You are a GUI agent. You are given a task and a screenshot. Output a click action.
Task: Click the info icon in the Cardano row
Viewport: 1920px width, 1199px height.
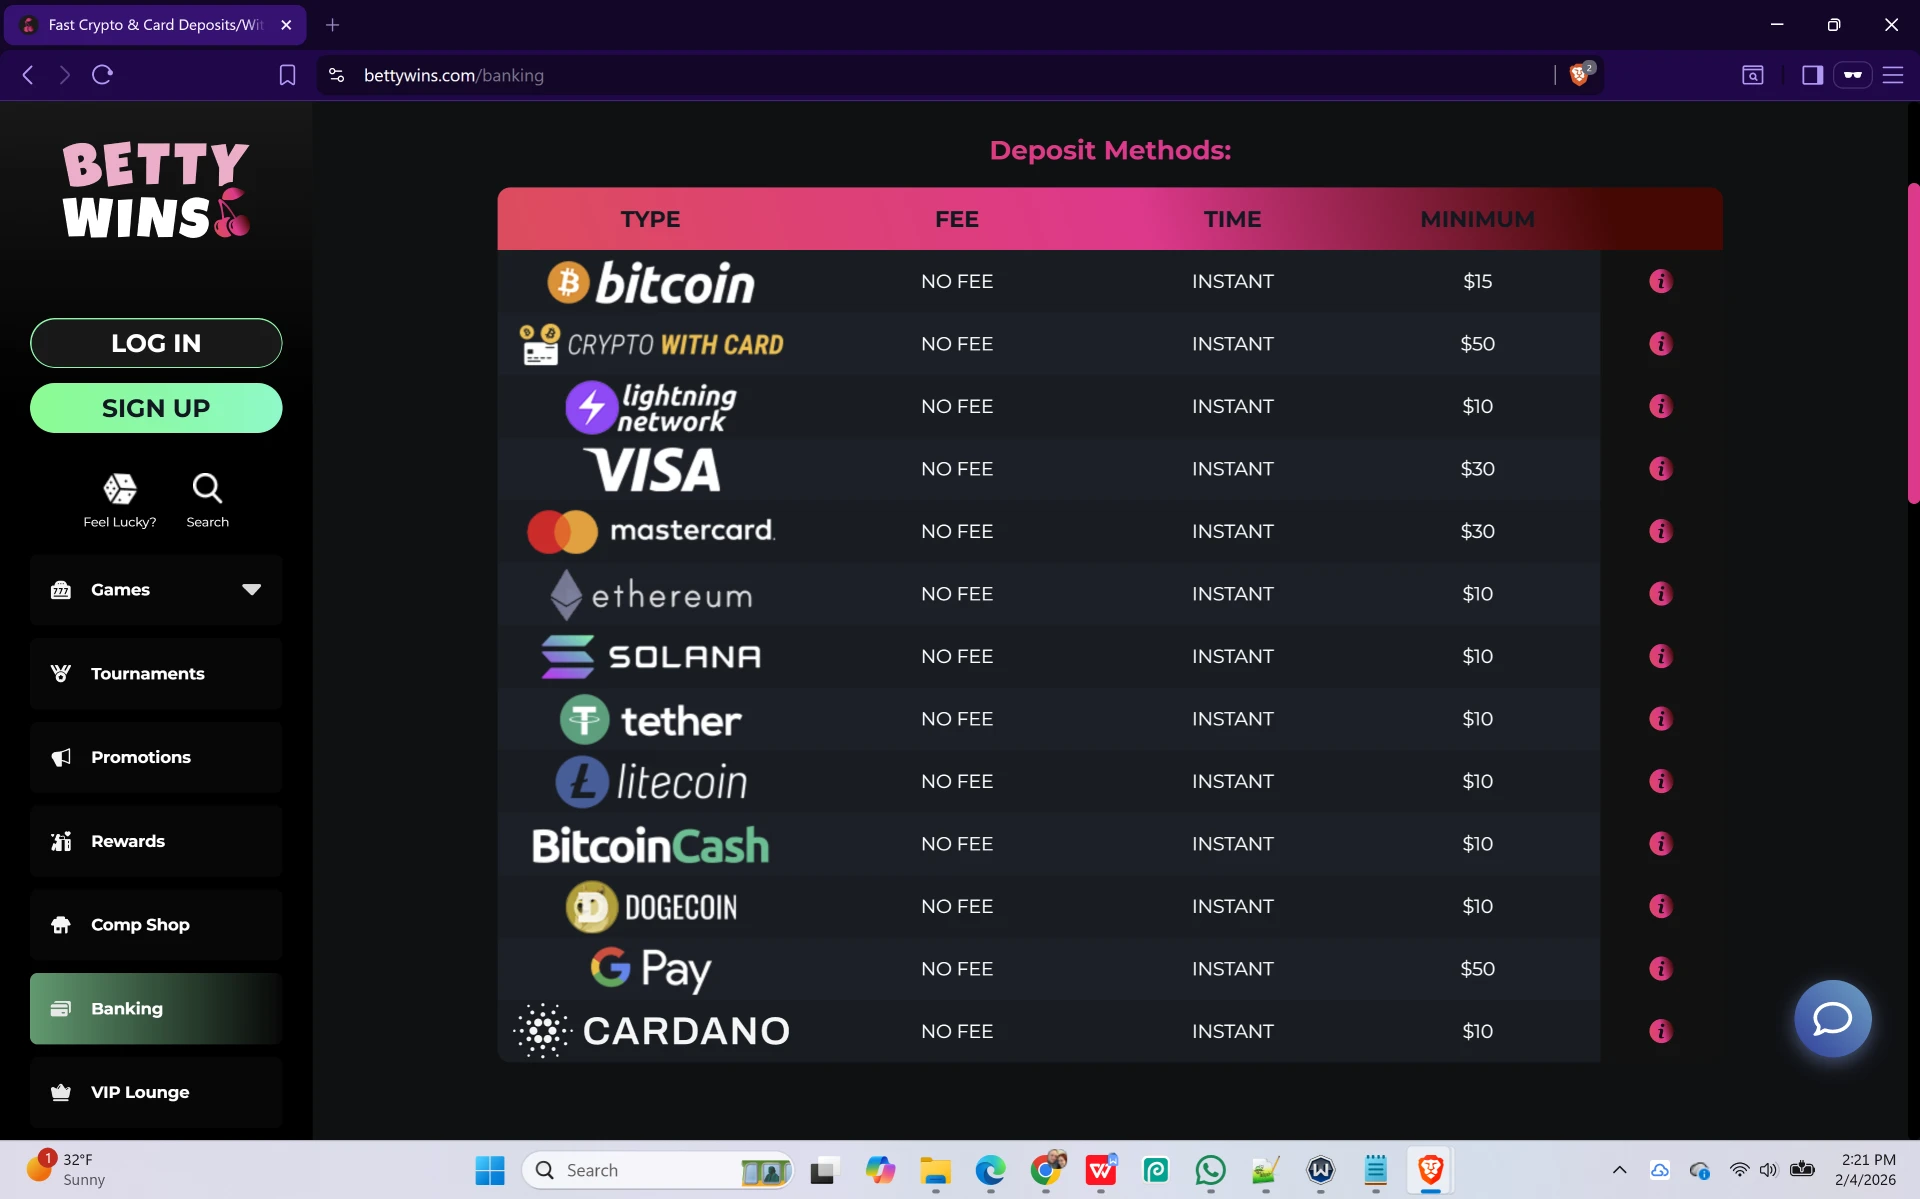coord(1660,1031)
